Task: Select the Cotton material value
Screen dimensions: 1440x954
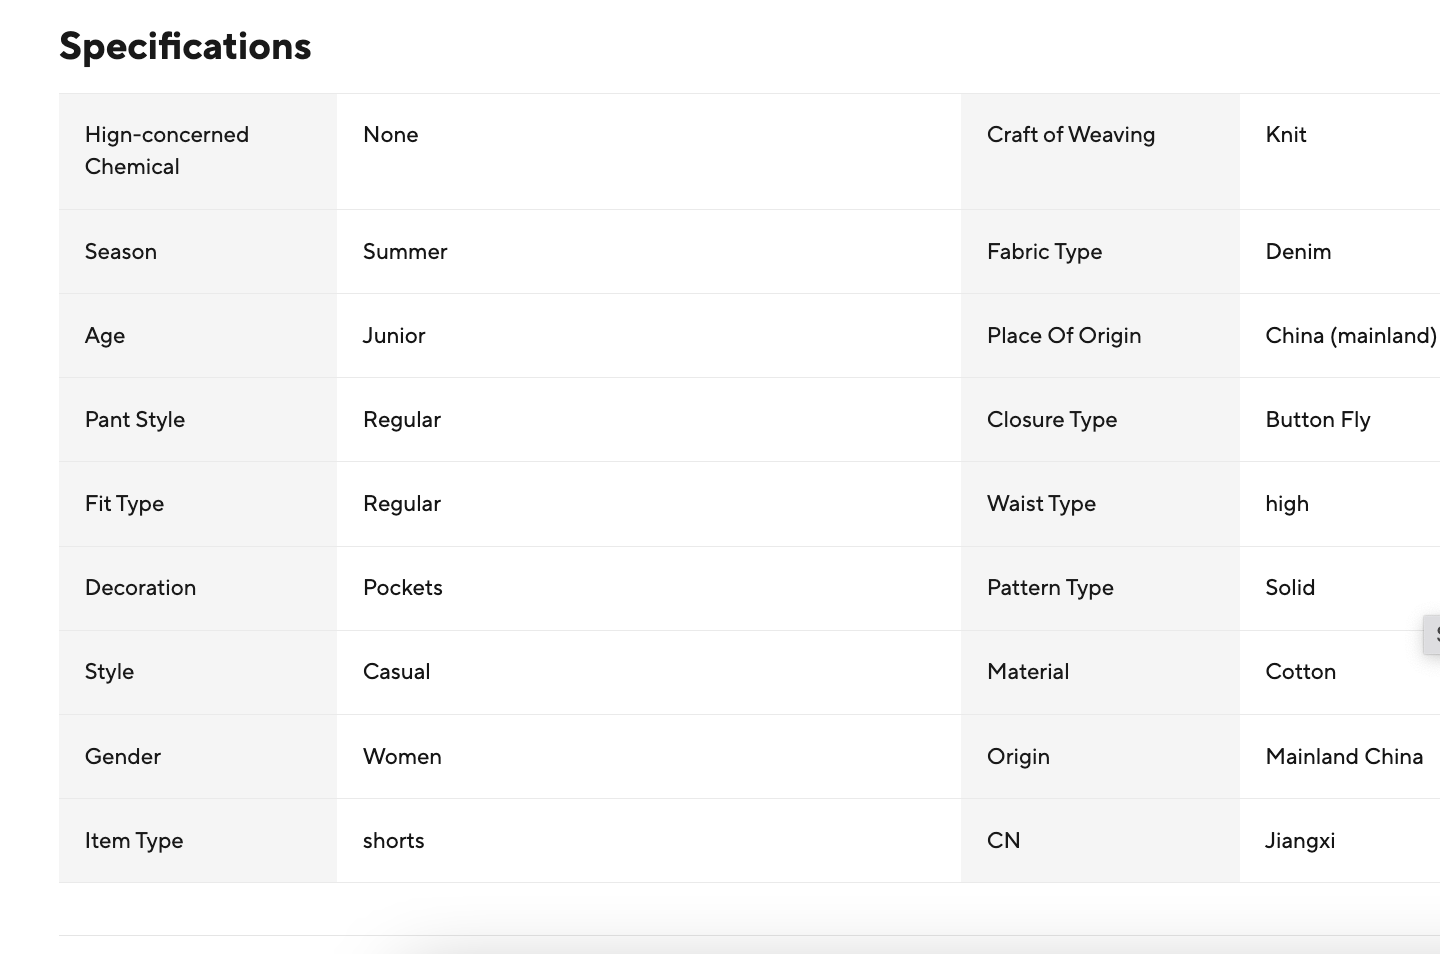Action: coord(1300,672)
